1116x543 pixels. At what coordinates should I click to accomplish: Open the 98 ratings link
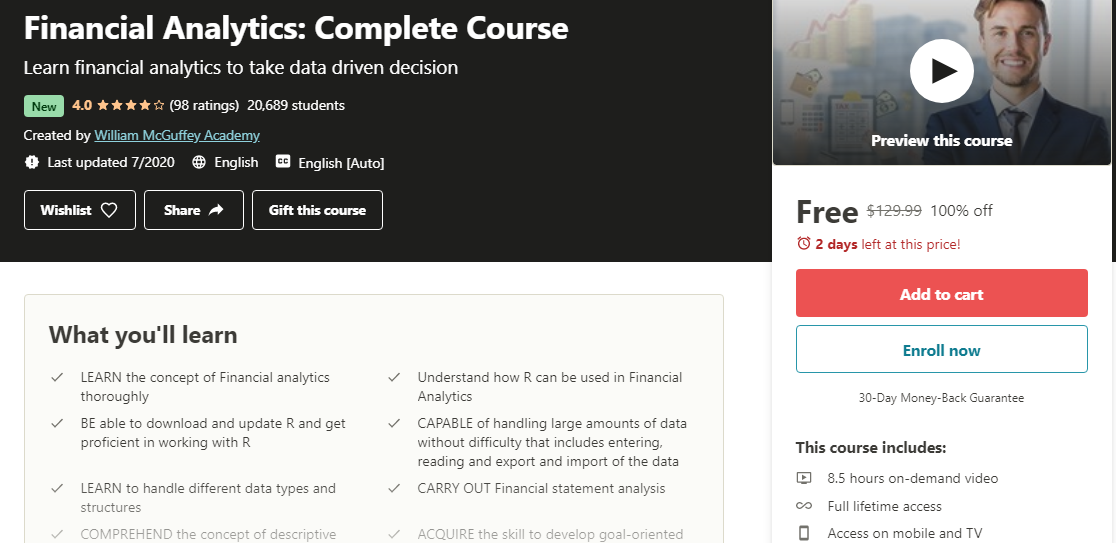(204, 105)
